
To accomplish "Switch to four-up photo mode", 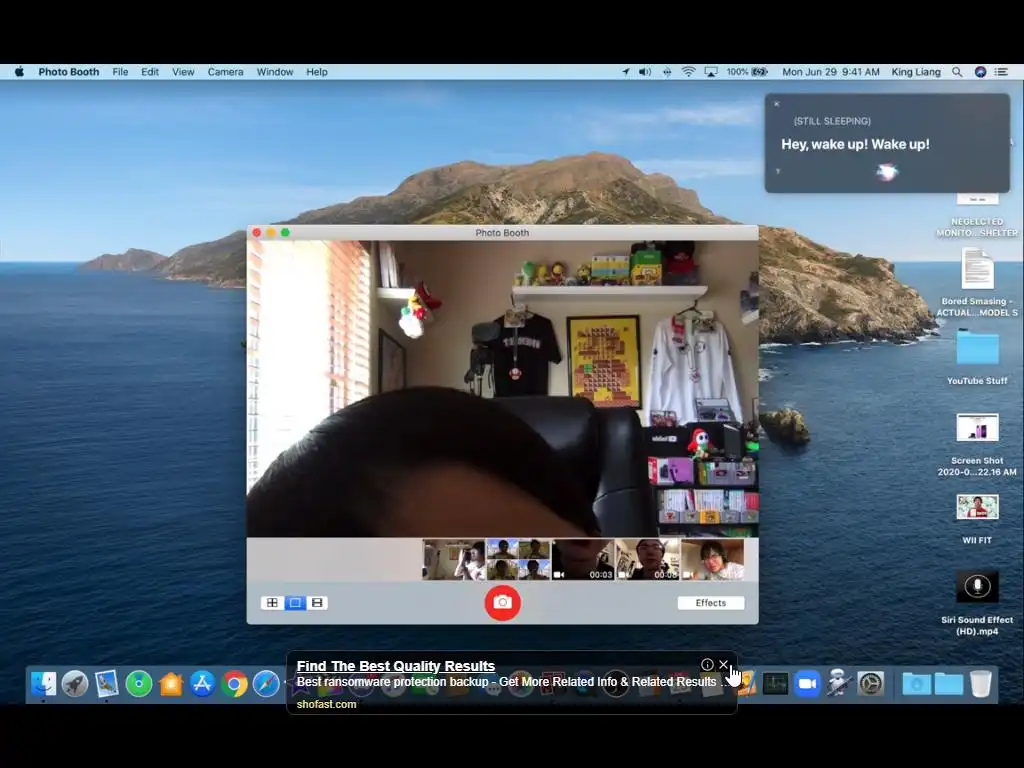I will point(272,603).
